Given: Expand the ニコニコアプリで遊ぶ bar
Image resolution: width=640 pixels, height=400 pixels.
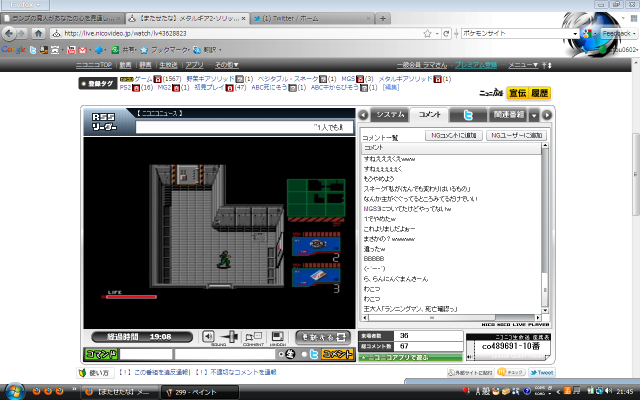Looking at the screenshot, I should (411, 358).
